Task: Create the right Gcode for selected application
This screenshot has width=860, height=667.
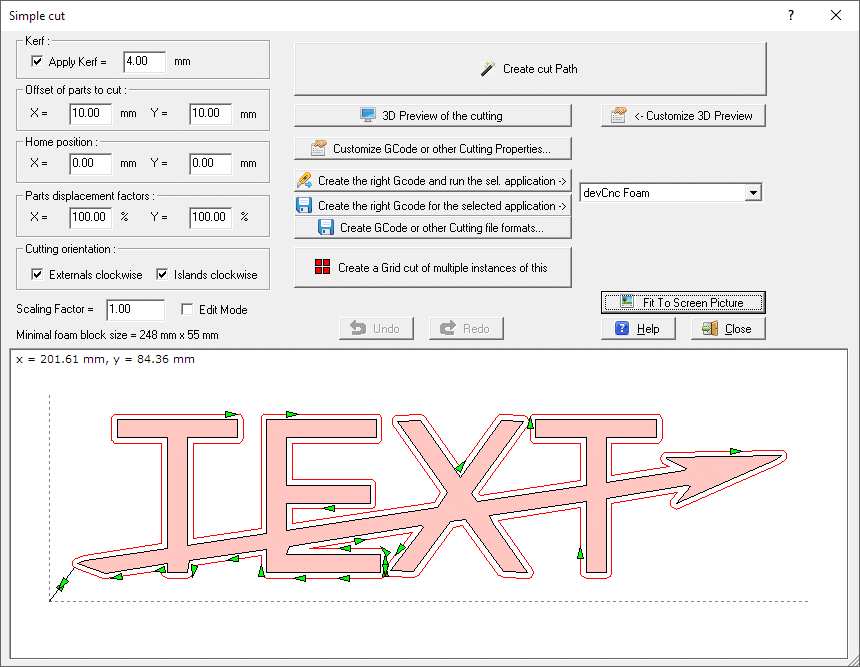Action: pos(432,205)
